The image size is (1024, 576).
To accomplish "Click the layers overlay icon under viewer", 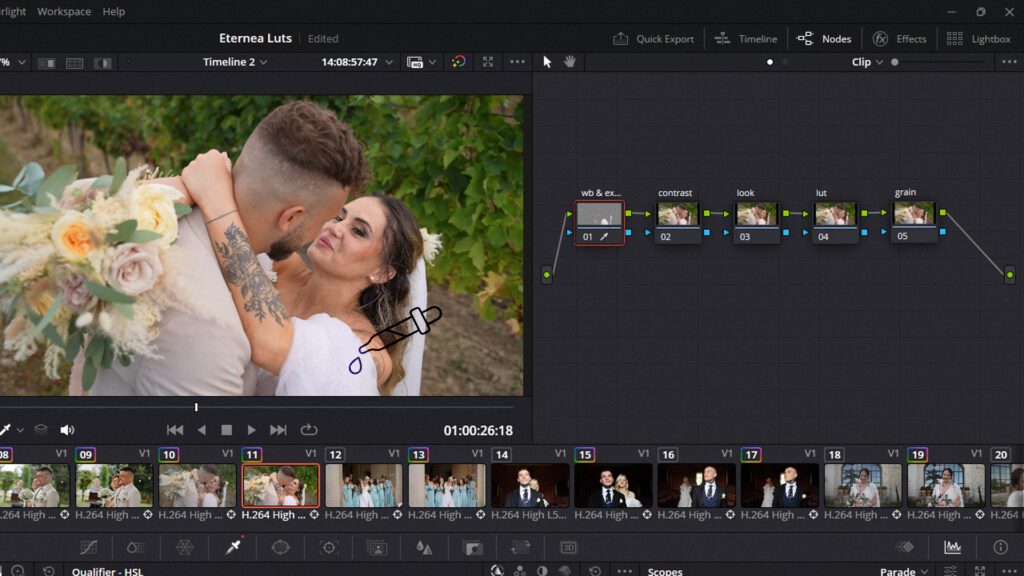I will pyautogui.click(x=40, y=429).
